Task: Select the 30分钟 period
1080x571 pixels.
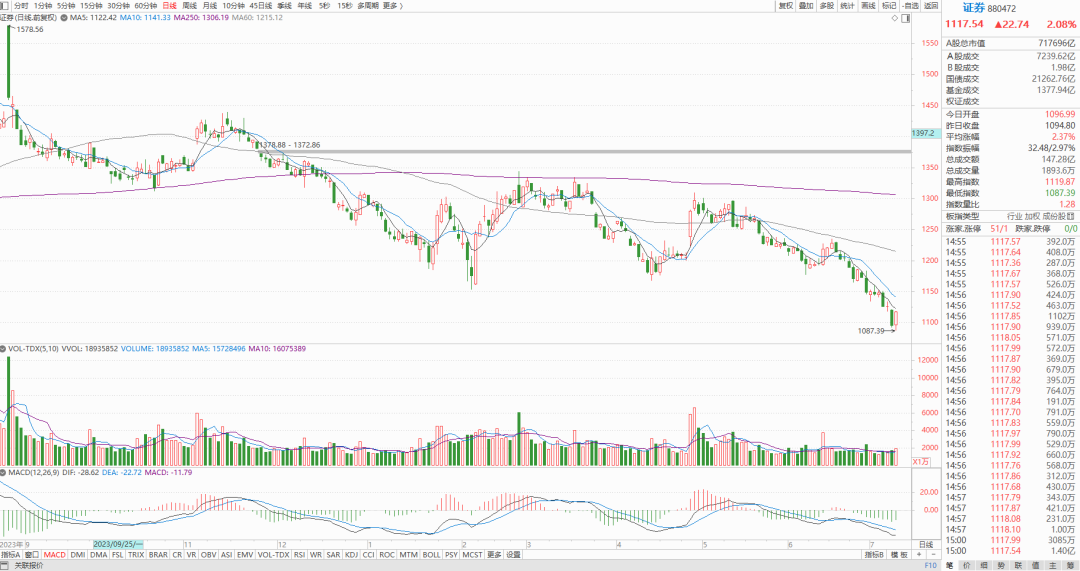Action: click(x=118, y=6)
